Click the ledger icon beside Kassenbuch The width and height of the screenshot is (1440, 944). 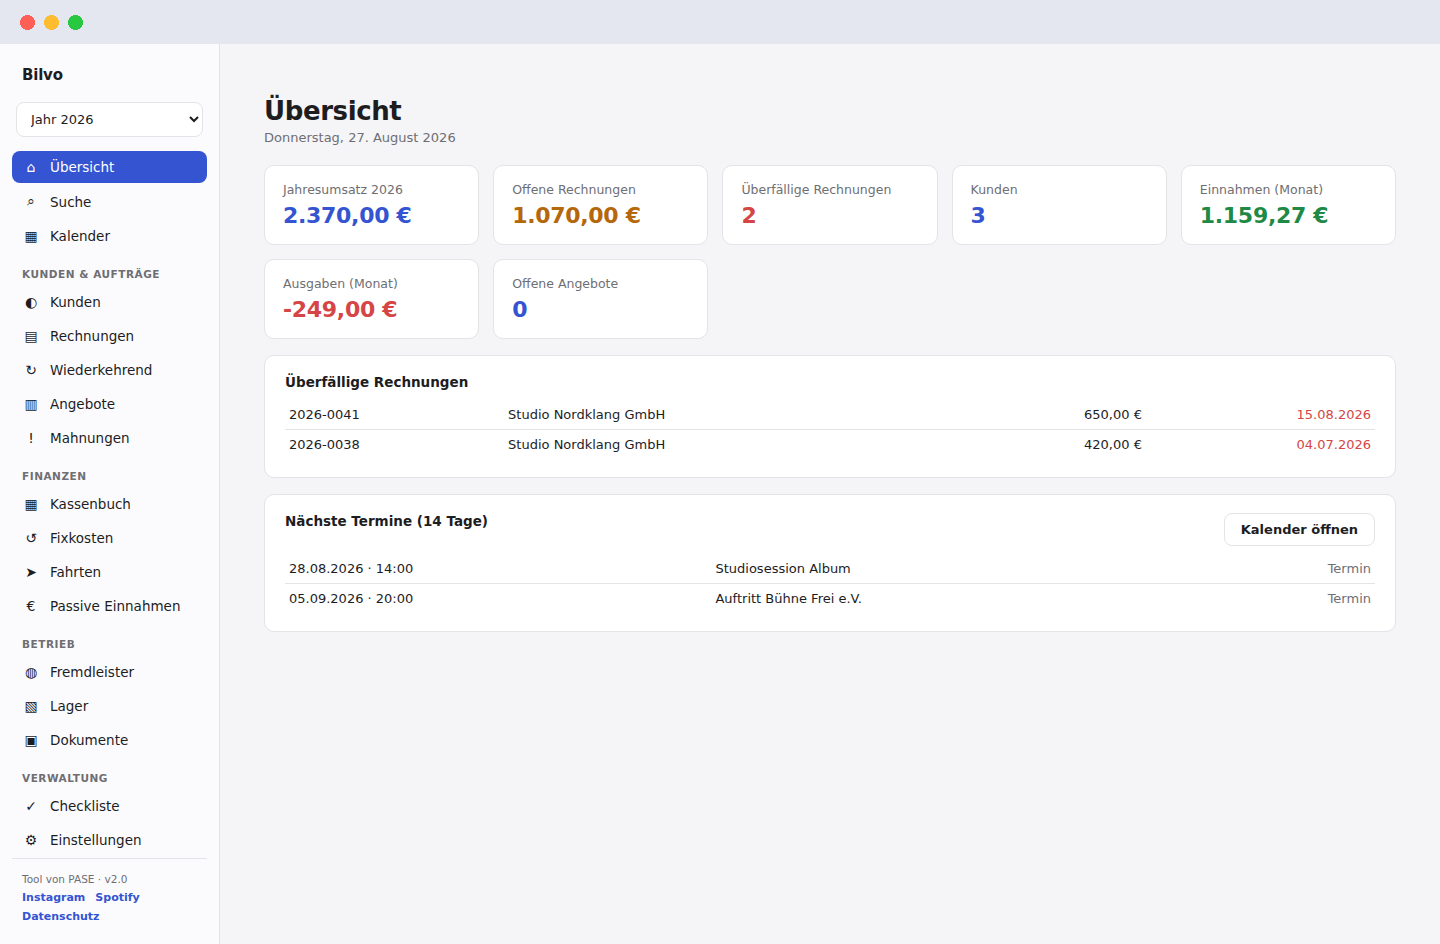[x=31, y=505]
